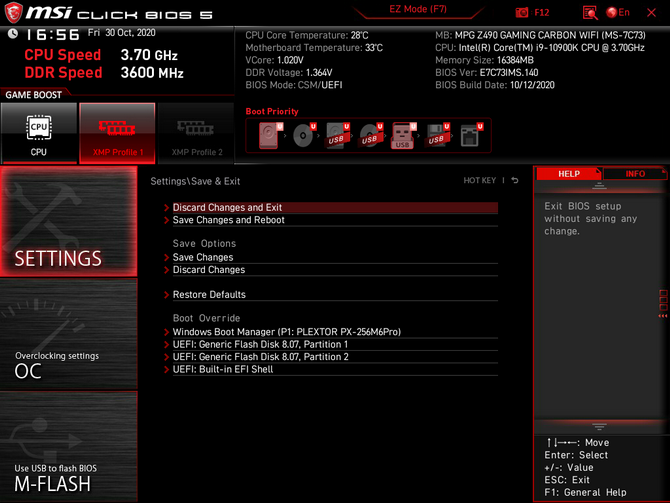The height and width of the screenshot is (503, 670).
Task: Click the CPU Speed 3.70 GHz value
Action: [149, 55]
